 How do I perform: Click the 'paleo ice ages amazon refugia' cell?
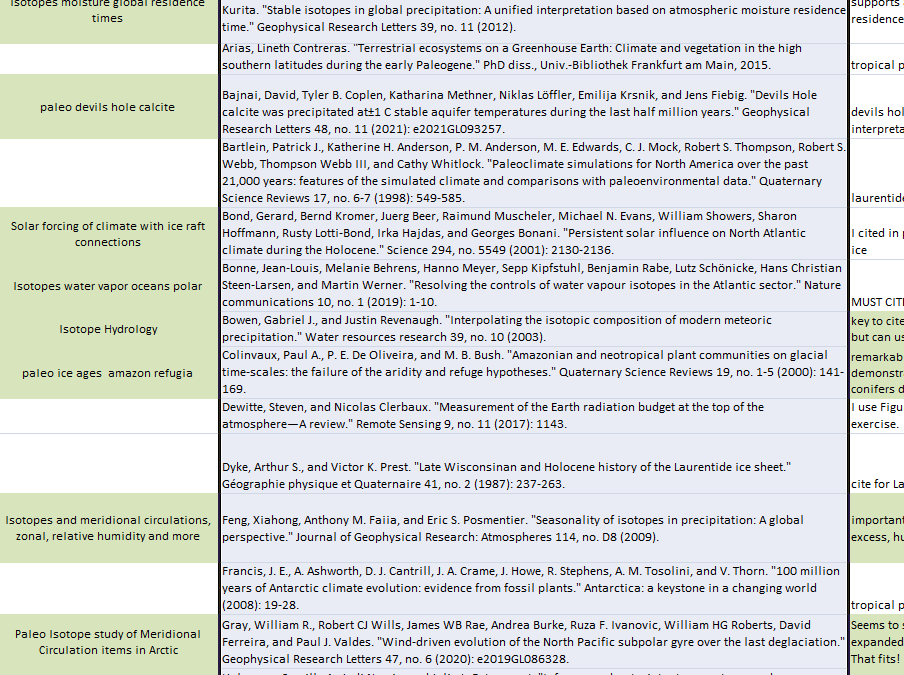click(x=108, y=373)
